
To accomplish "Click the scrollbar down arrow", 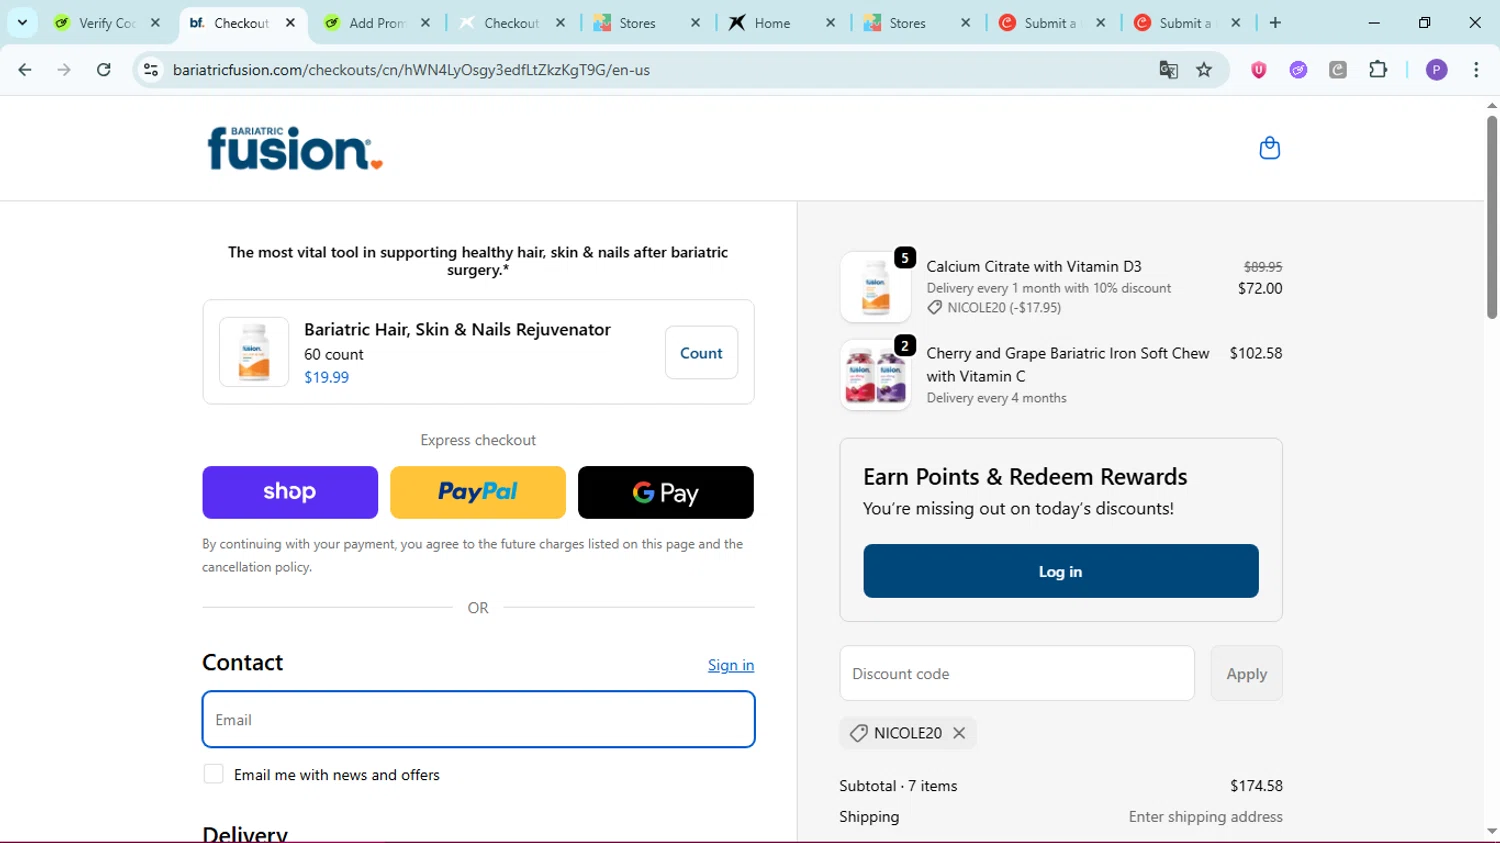I will (1491, 832).
